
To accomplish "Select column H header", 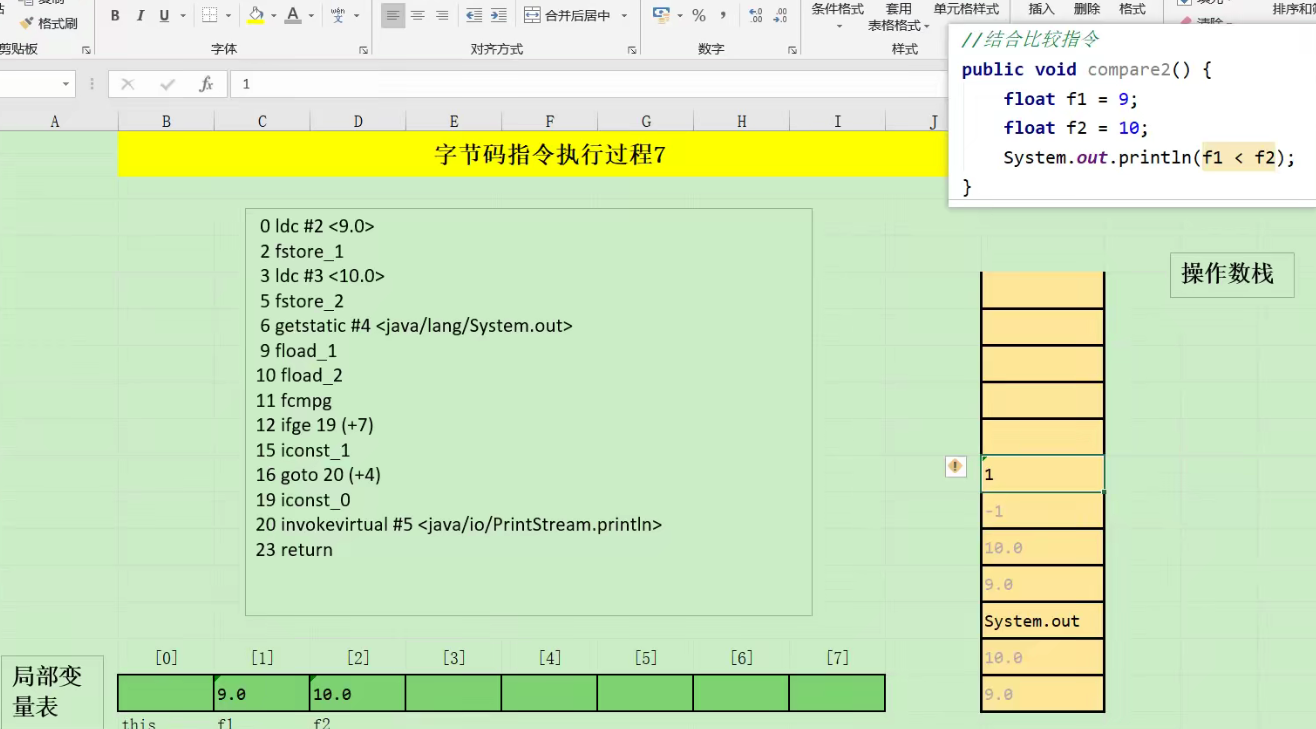I will pos(742,121).
